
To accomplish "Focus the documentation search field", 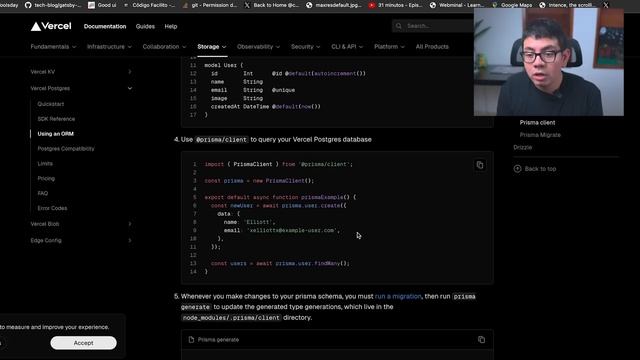I will click(433, 26).
